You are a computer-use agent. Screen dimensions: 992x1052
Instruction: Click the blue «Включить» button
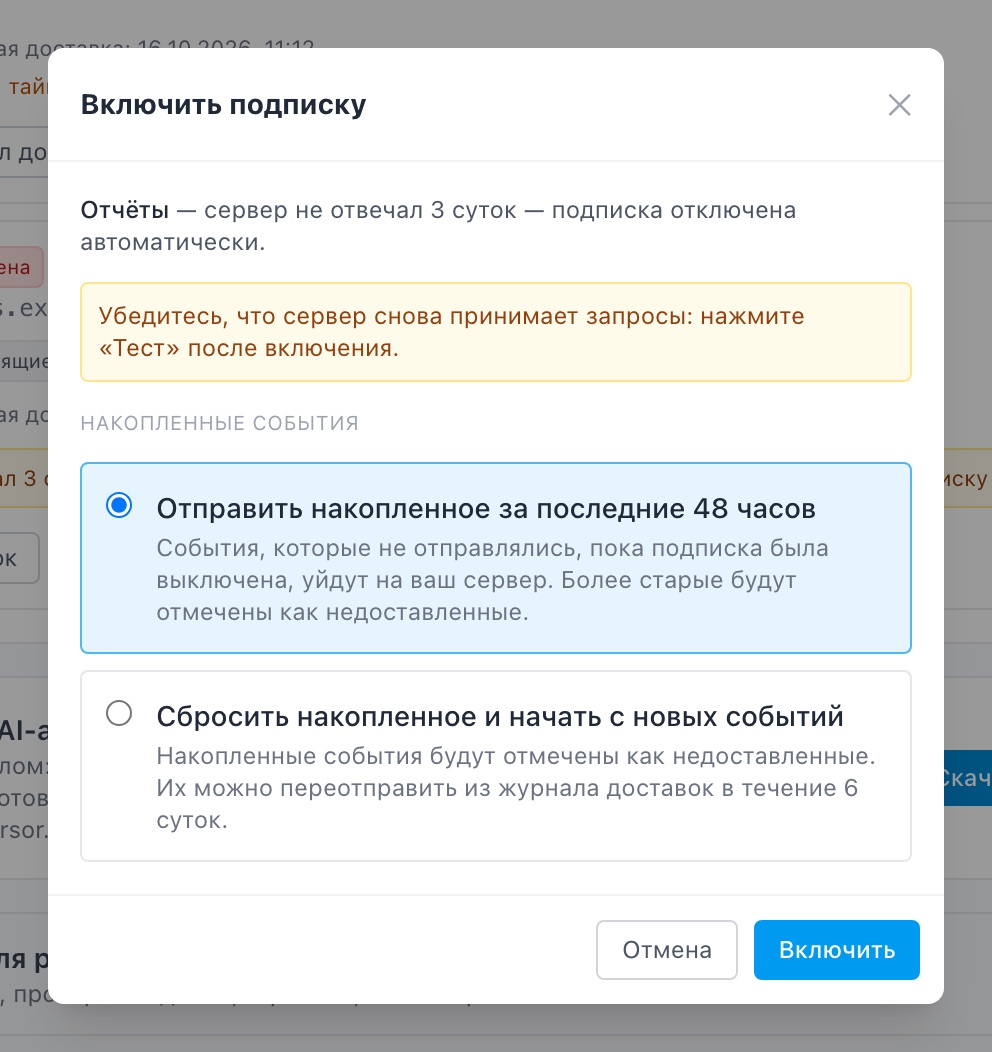(836, 949)
